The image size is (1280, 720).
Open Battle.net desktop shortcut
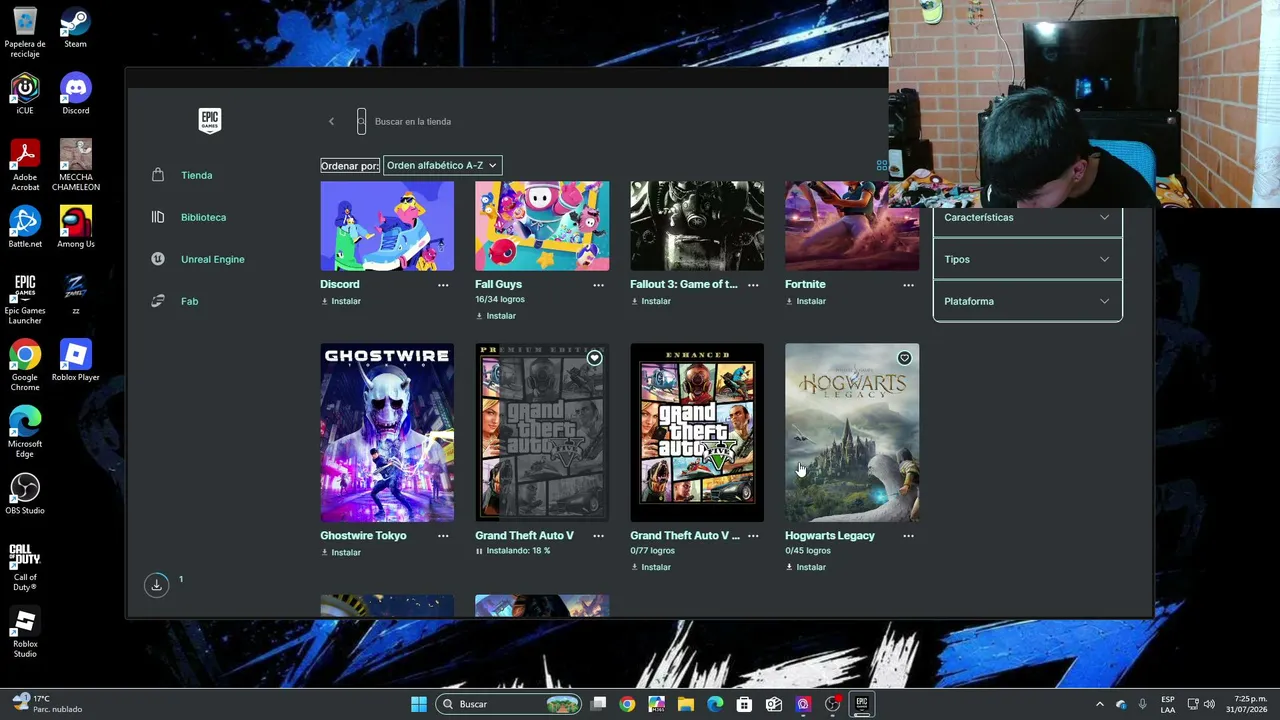click(25, 227)
